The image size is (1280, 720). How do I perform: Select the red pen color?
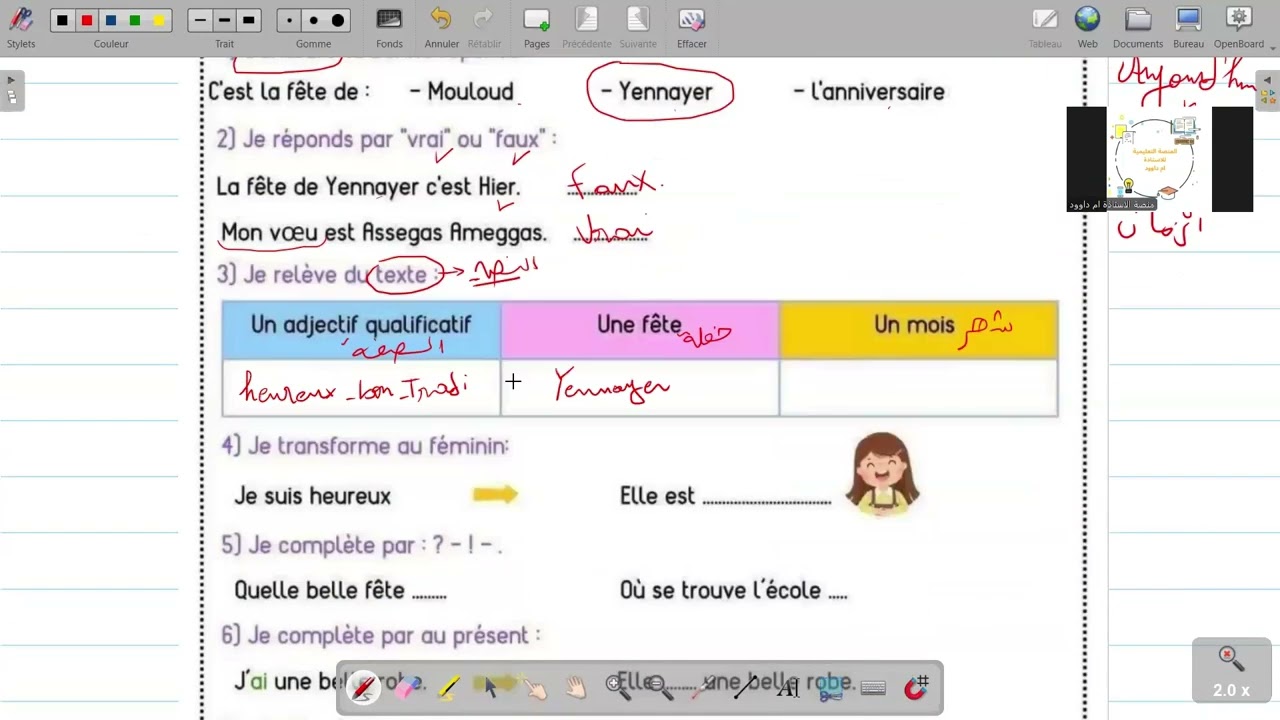(x=87, y=20)
